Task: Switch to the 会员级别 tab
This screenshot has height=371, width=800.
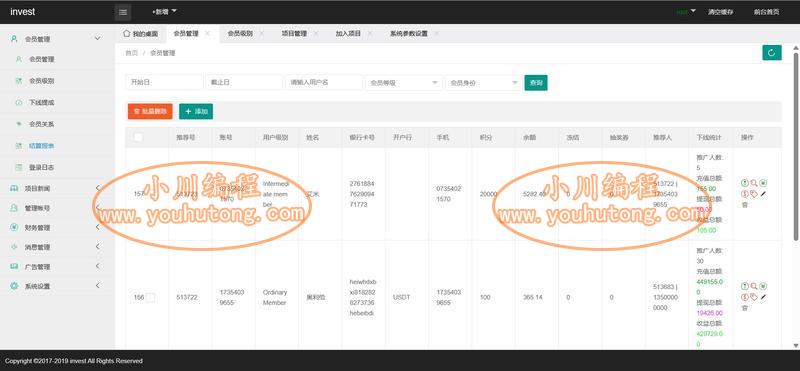Action: click(240, 33)
